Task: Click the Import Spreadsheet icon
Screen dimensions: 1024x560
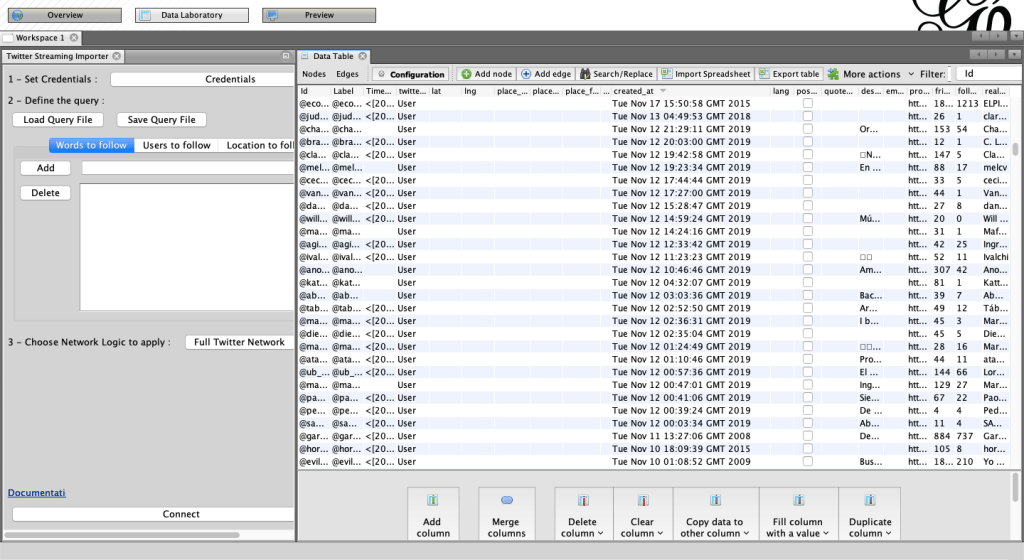Action: click(x=666, y=74)
